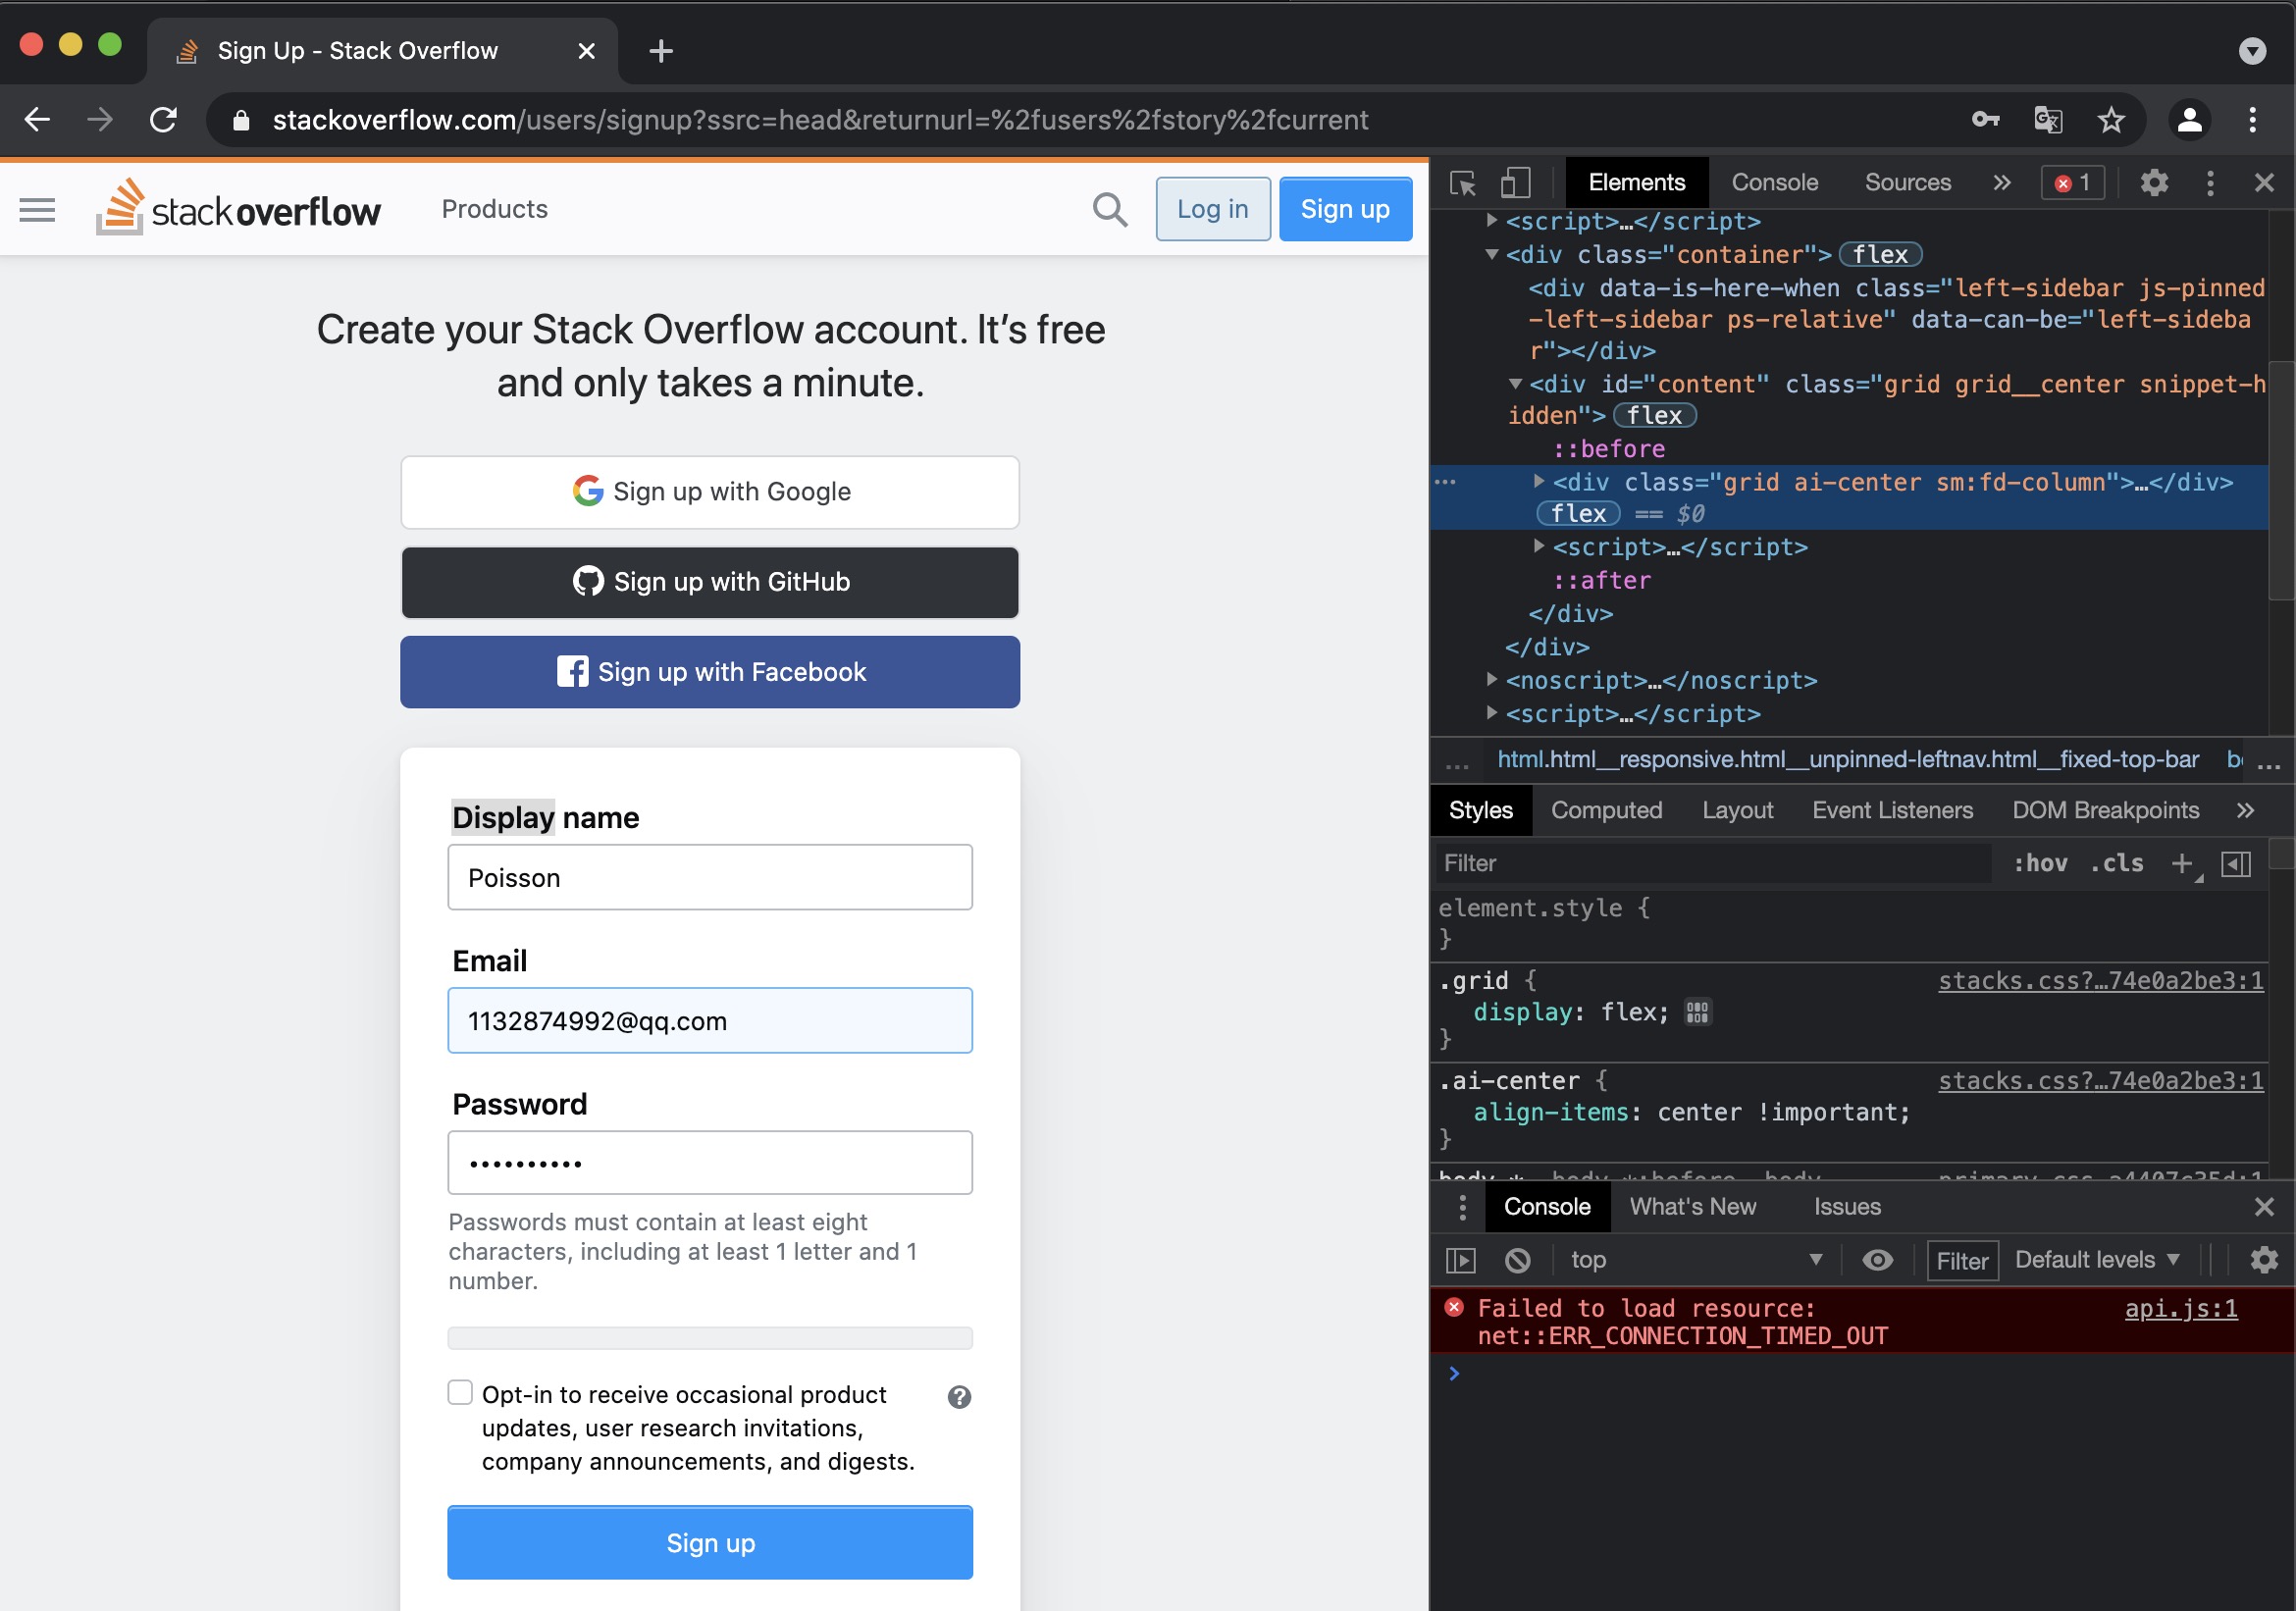Toggle the .cls element classes button
The image size is (2296, 1611).
click(2116, 863)
